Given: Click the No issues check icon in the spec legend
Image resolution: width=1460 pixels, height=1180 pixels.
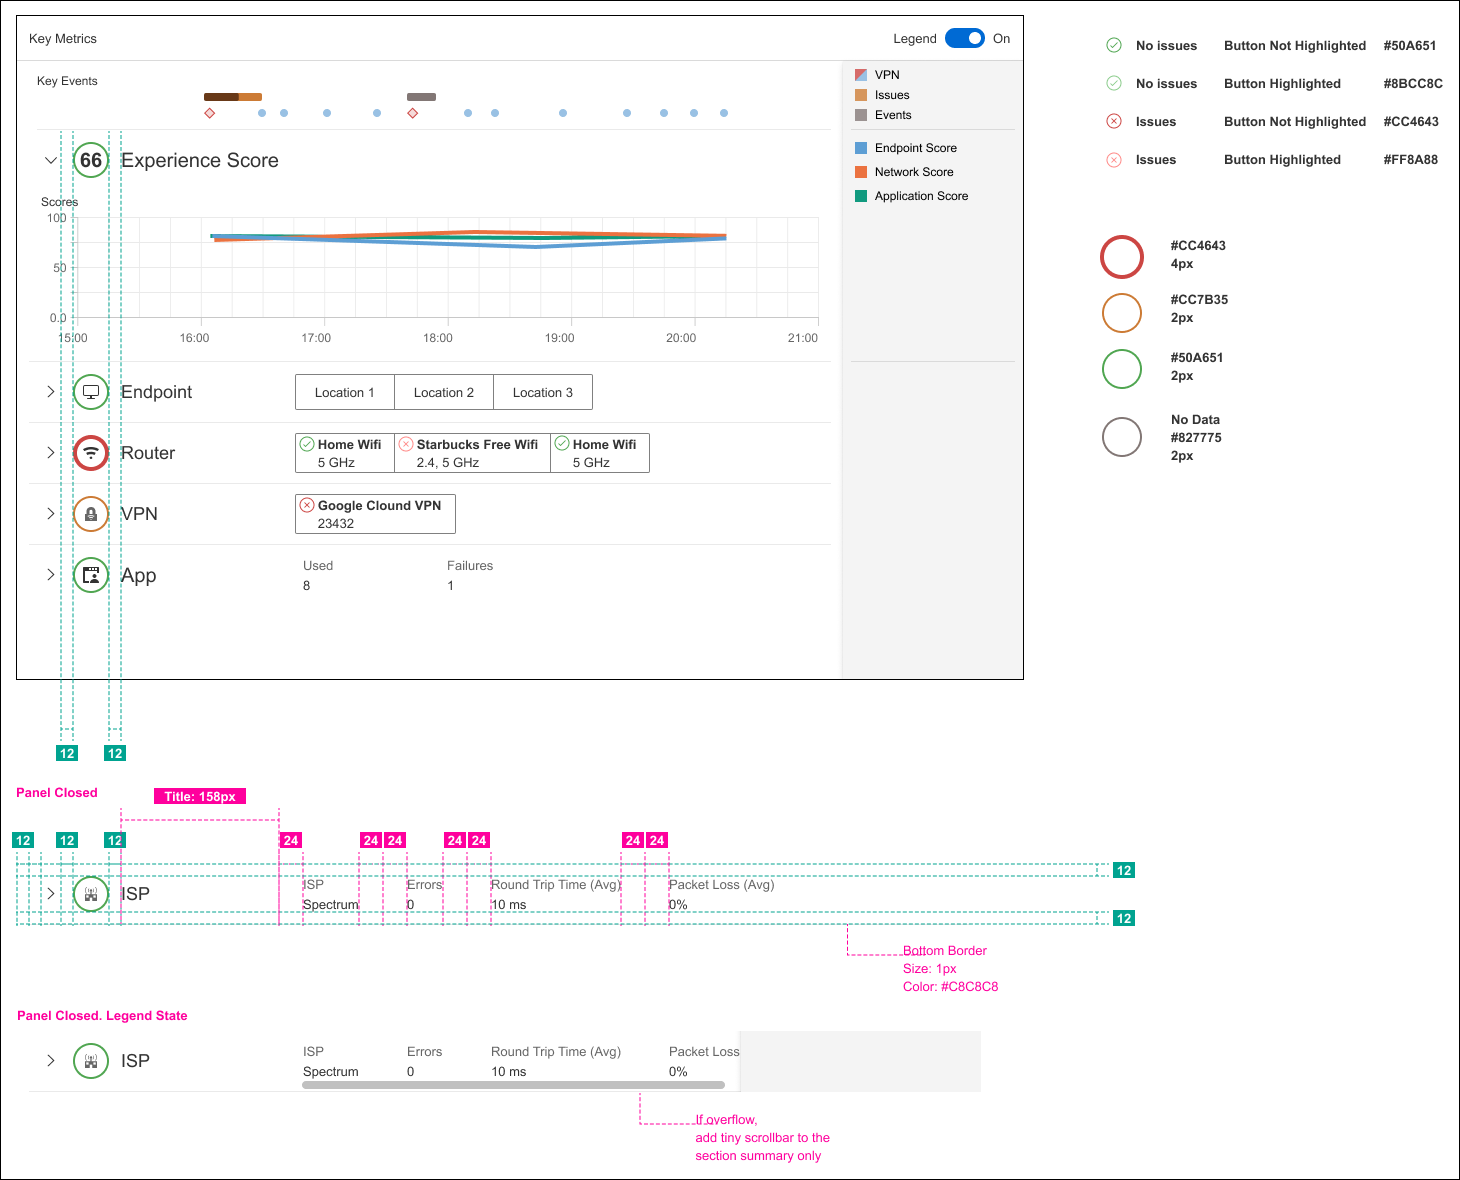Looking at the screenshot, I should (1114, 45).
